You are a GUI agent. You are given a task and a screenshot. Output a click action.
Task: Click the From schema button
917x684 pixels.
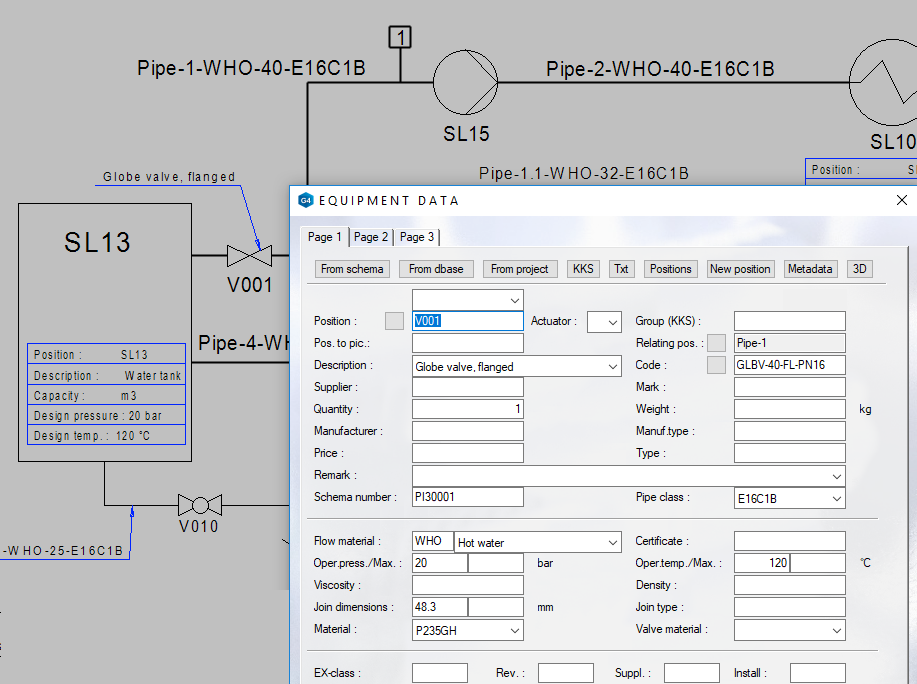[352, 269]
